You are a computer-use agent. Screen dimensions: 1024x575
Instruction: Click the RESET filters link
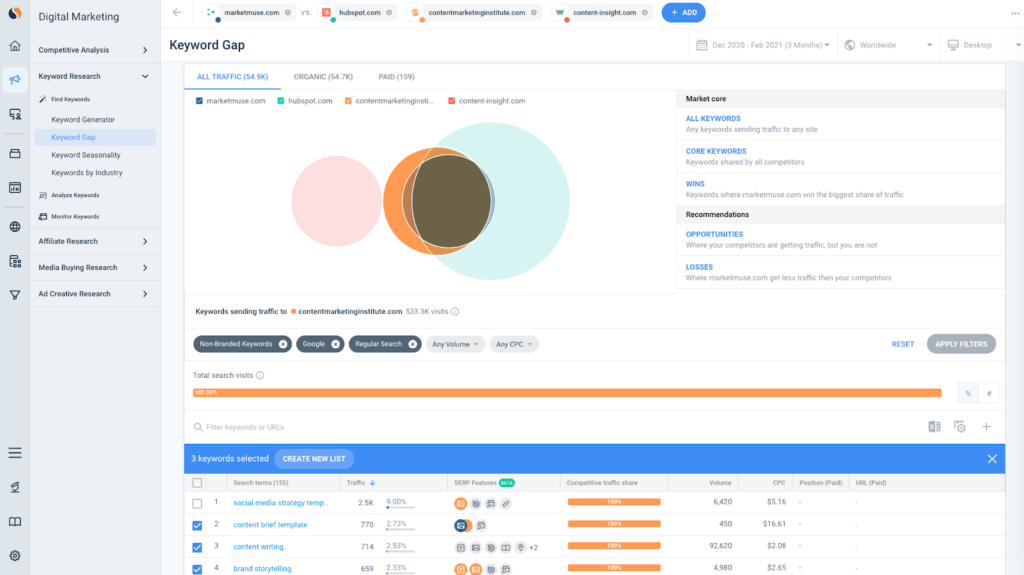click(x=903, y=344)
